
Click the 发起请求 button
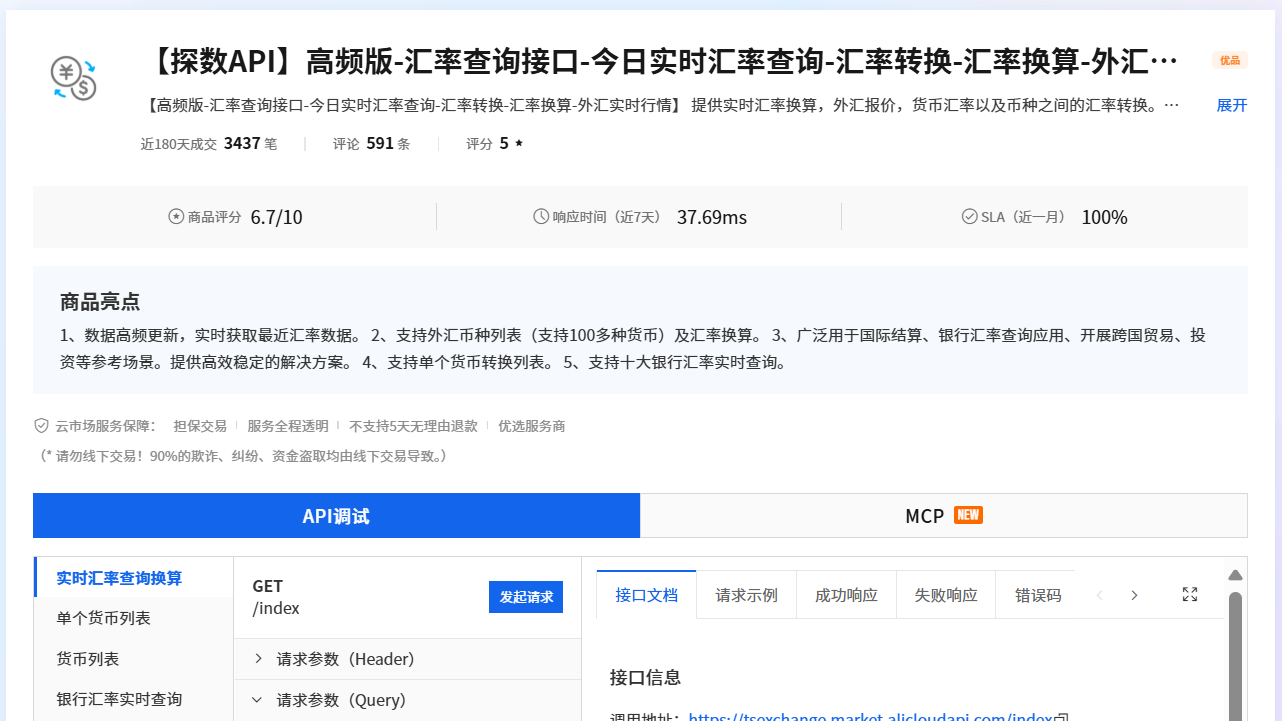[x=526, y=596]
